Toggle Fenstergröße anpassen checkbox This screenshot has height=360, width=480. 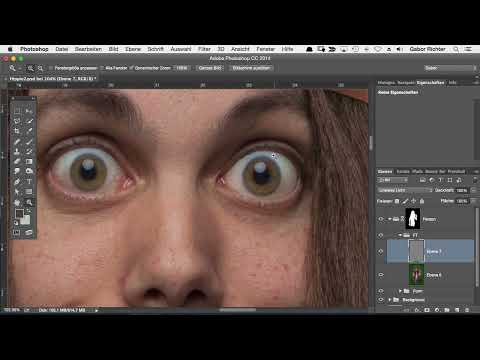point(51,68)
